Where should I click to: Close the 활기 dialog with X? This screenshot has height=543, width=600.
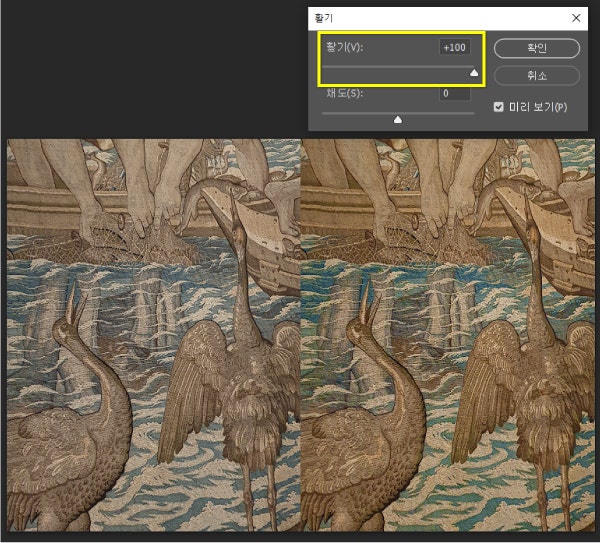(x=575, y=18)
